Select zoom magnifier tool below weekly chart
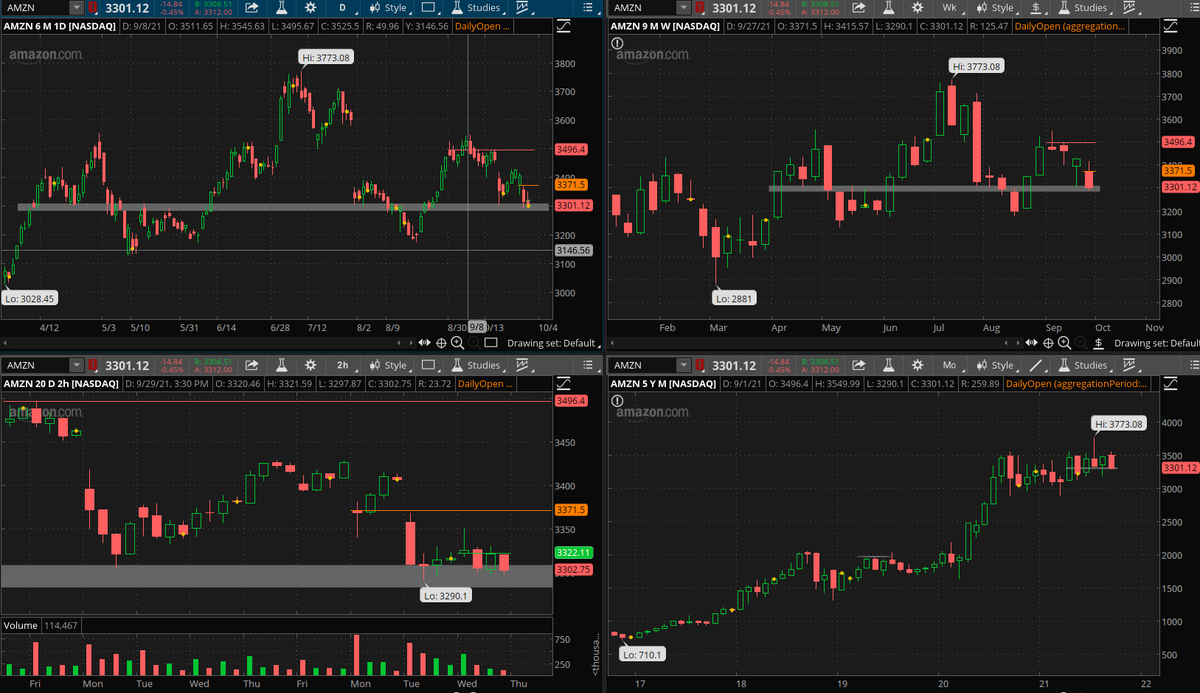1200x693 pixels. click(x=1064, y=343)
